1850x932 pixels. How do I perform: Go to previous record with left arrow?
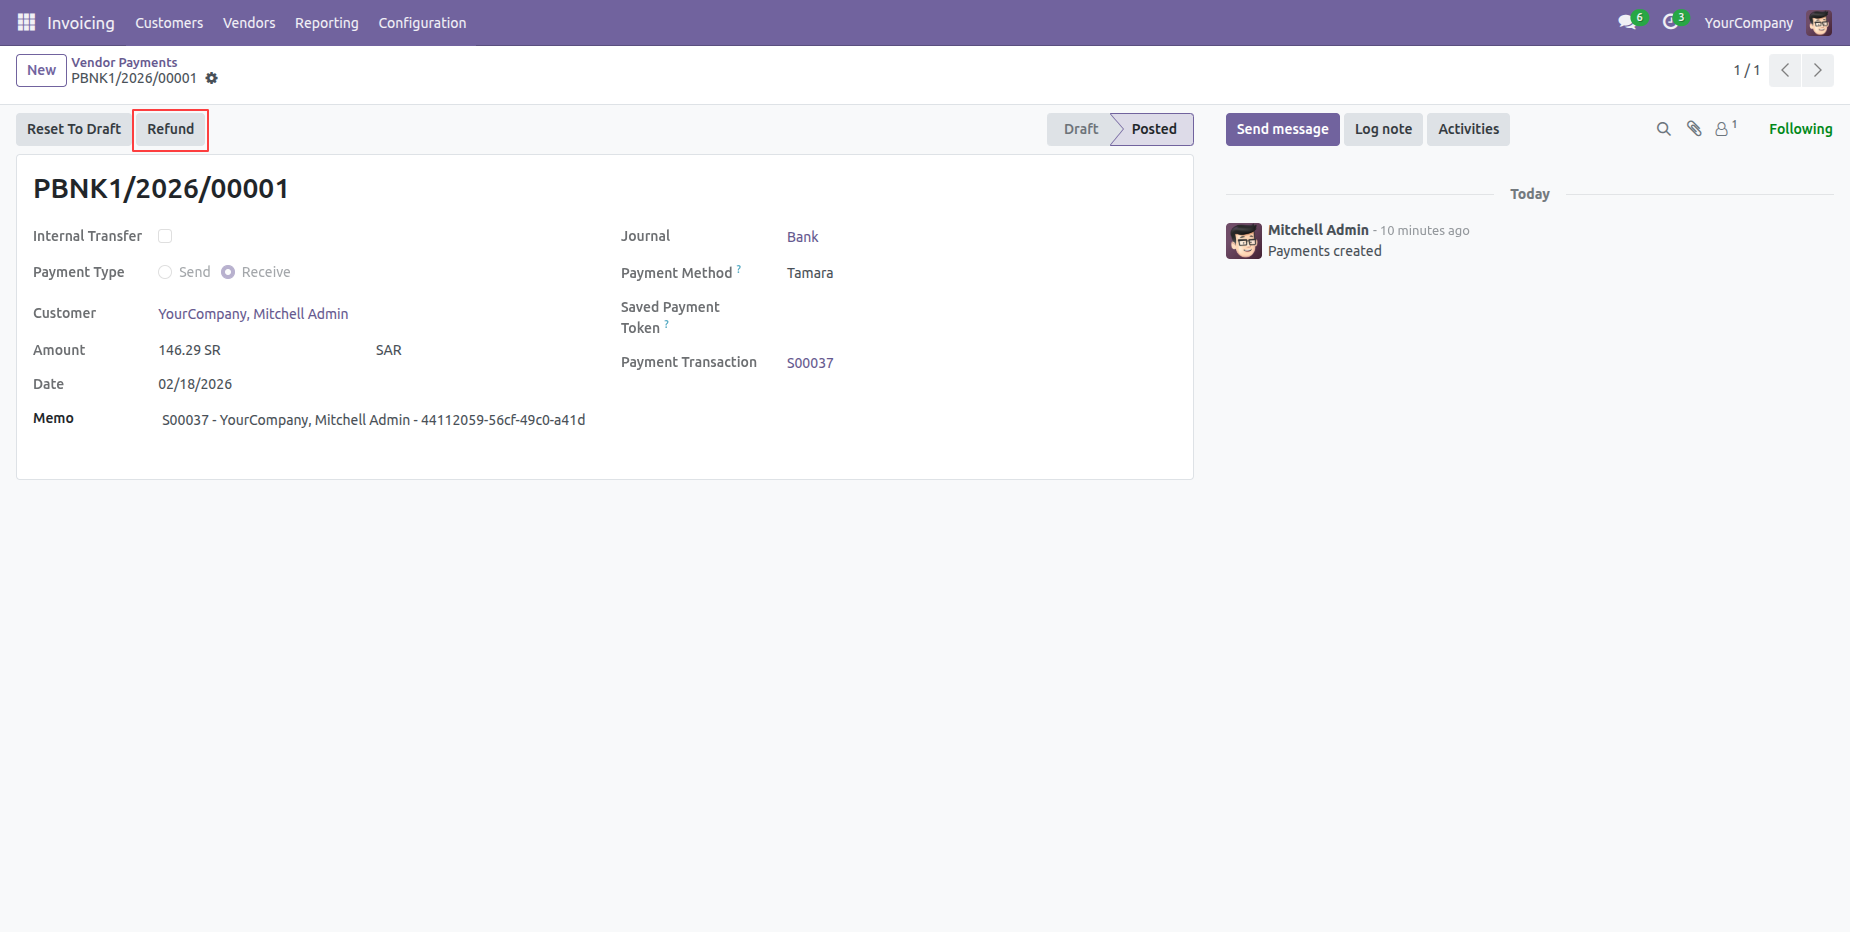(x=1785, y=70)
